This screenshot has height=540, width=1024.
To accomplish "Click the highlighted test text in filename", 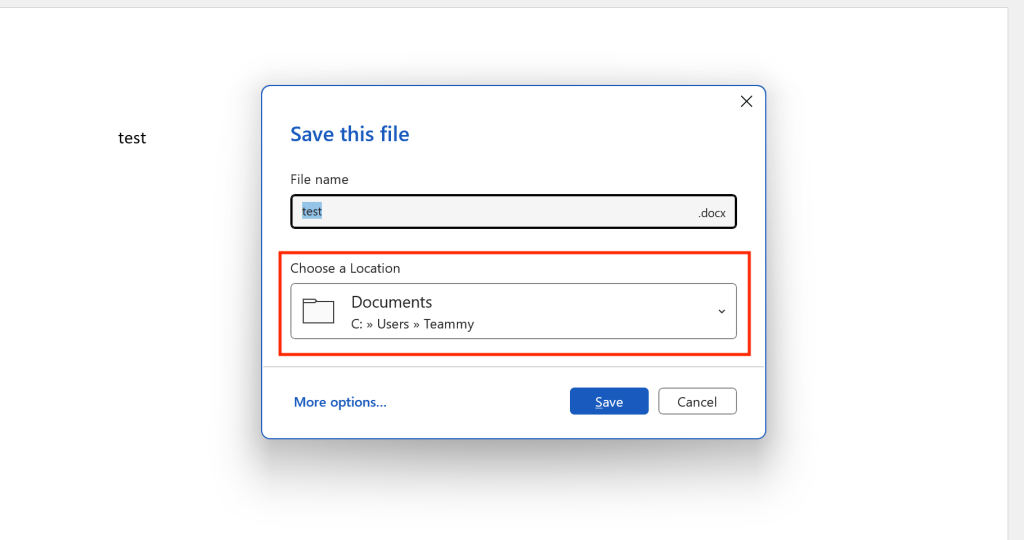I will point(312,212).
